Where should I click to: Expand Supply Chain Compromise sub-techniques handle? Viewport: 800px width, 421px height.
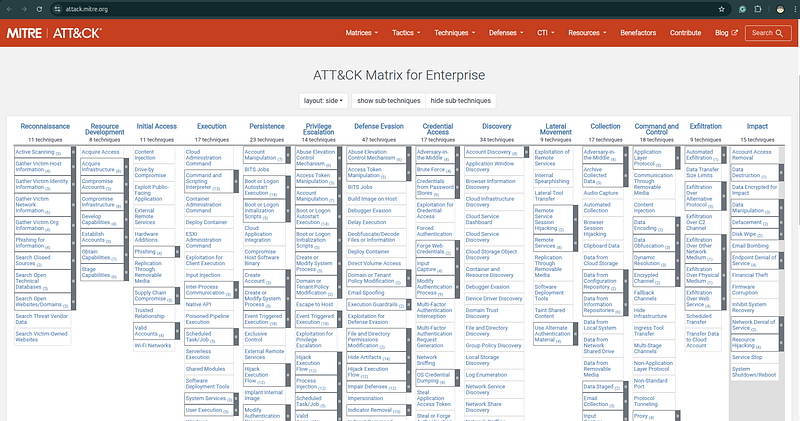coord(177,295)
